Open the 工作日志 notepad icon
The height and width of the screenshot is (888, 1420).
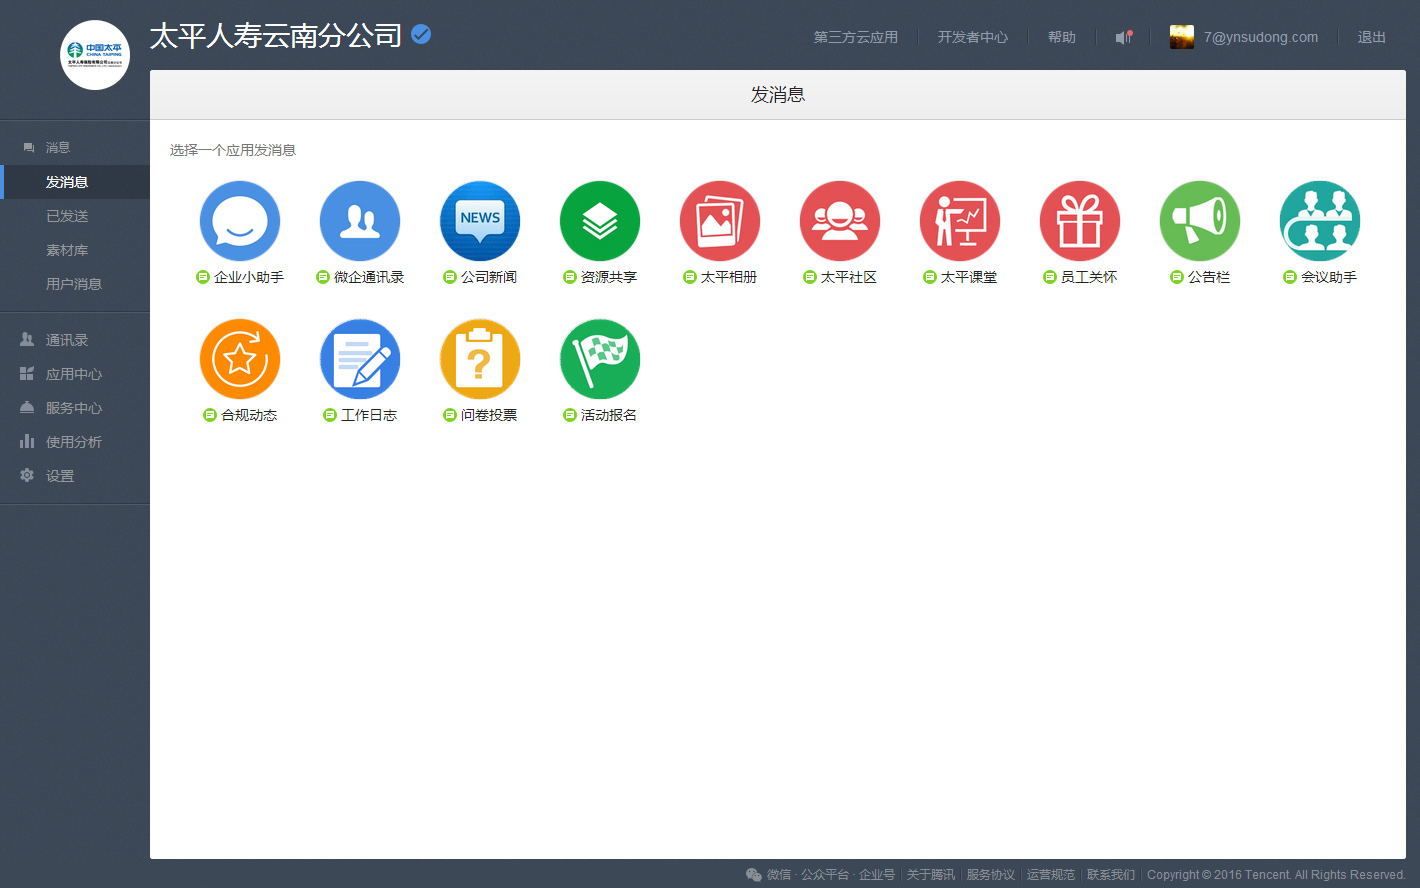pyautogui.click(x=360, y=359)
